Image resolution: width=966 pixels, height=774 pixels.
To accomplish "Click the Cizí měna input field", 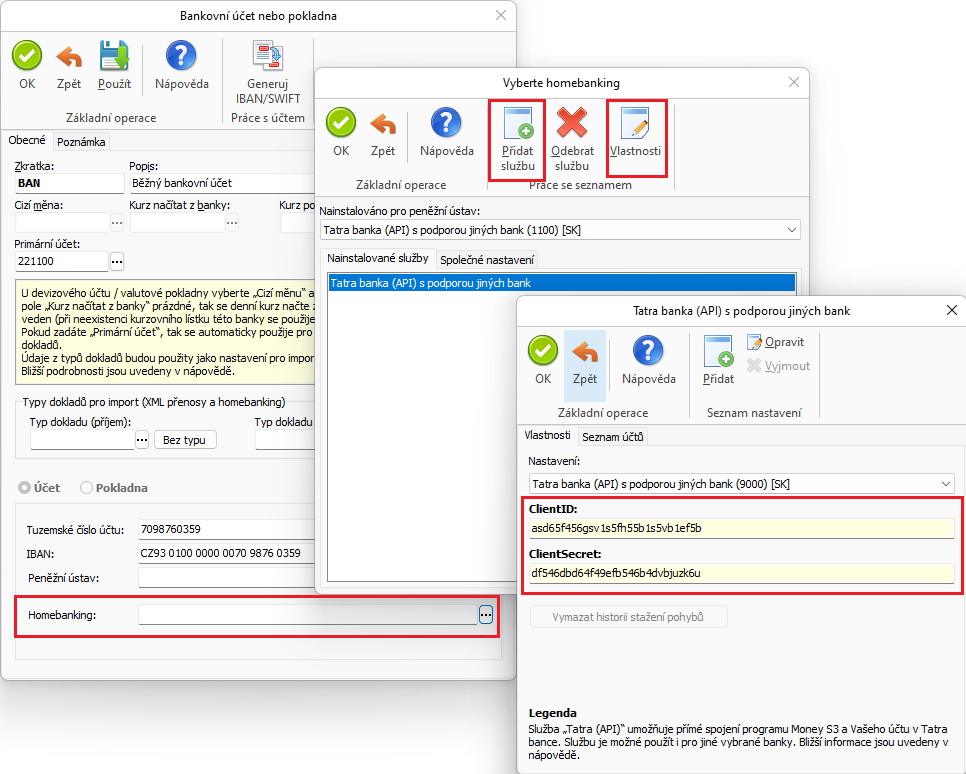I will [62, 222].
